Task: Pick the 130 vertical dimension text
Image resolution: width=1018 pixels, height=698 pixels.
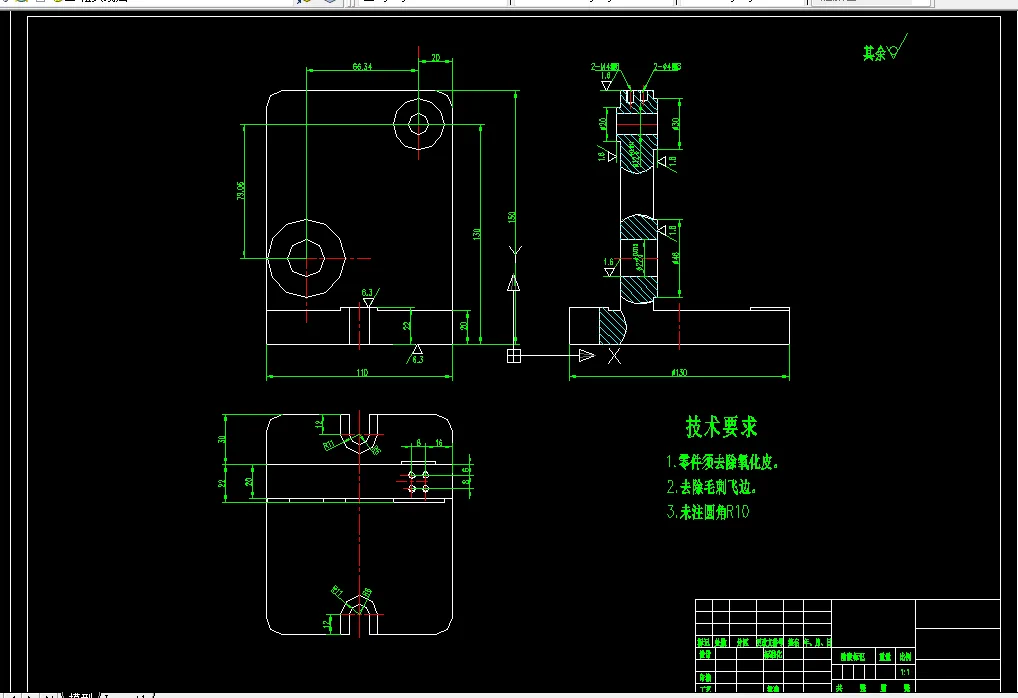Action: (477, 234)
